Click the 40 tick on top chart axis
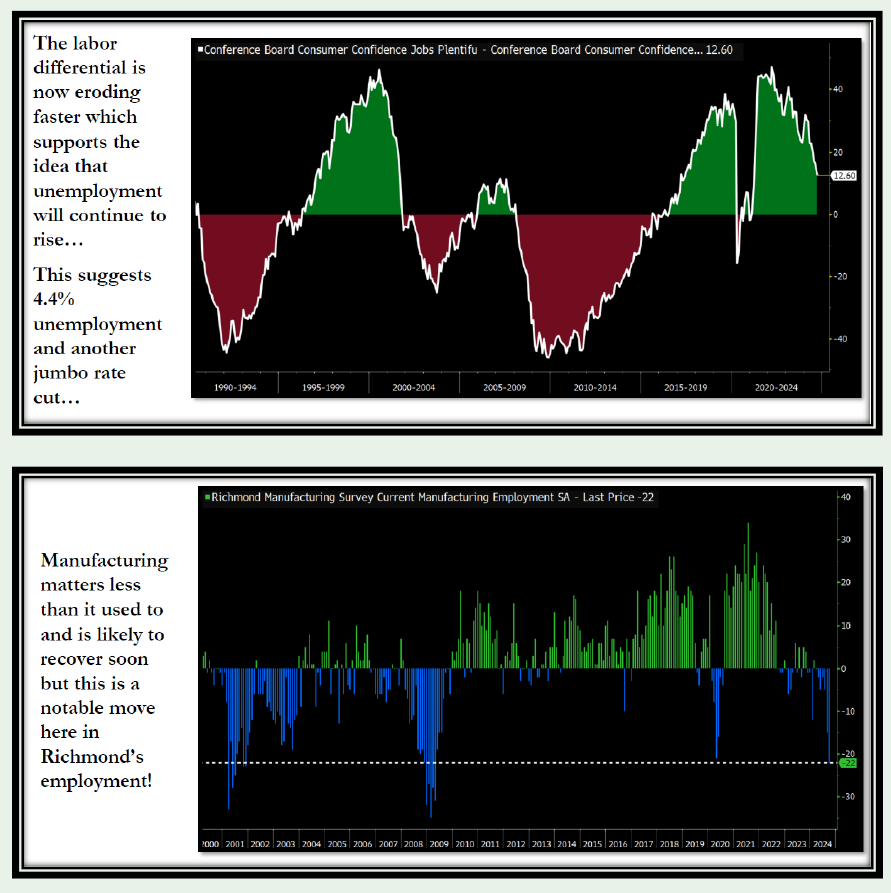Image resolution: width=891 pixels, height=893 pixels. [838, 89]
